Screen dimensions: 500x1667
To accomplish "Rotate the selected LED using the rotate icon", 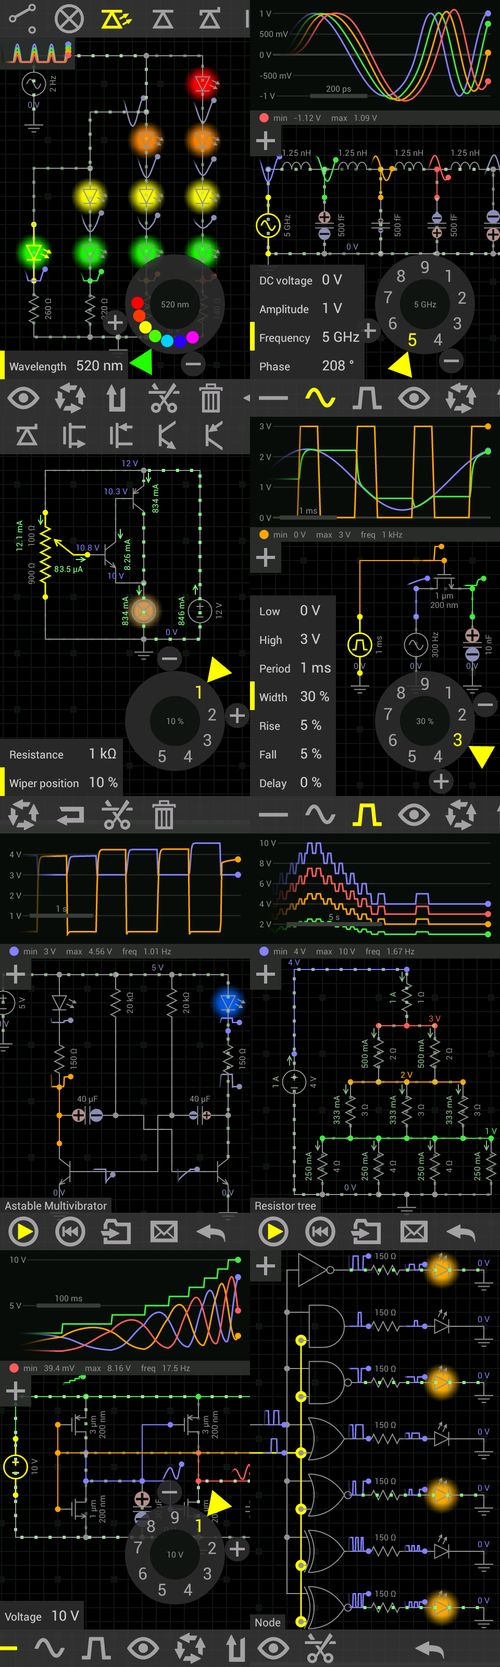I will [x=70, y=400].
